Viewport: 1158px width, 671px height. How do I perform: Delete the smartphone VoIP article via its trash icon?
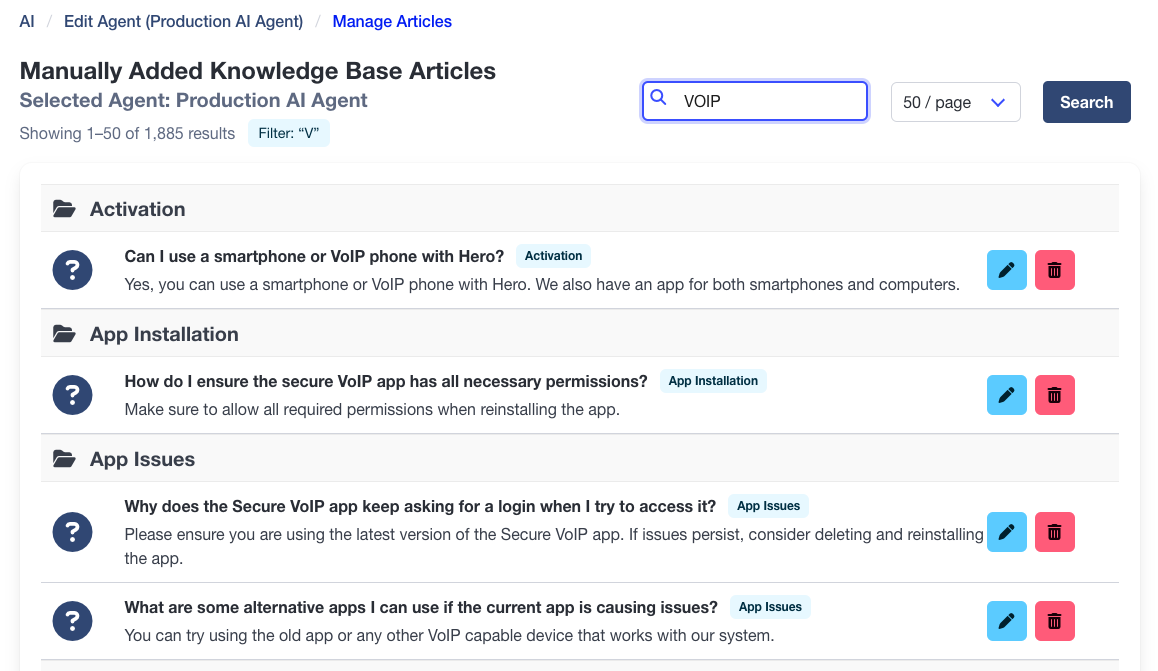tap(1055, 269)
